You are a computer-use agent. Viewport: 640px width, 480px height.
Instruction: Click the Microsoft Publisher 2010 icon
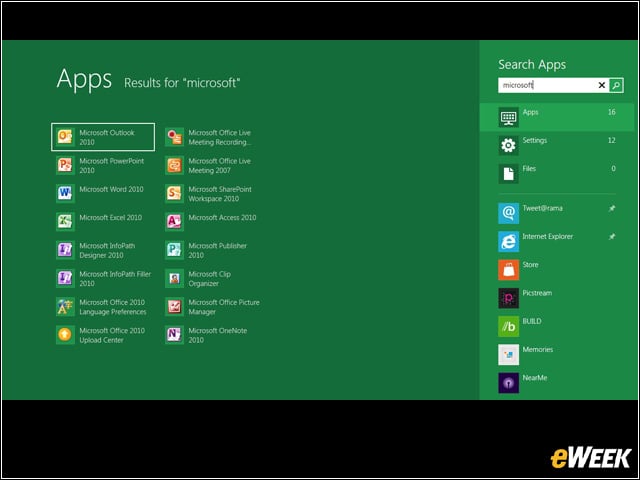click(174, 250)
